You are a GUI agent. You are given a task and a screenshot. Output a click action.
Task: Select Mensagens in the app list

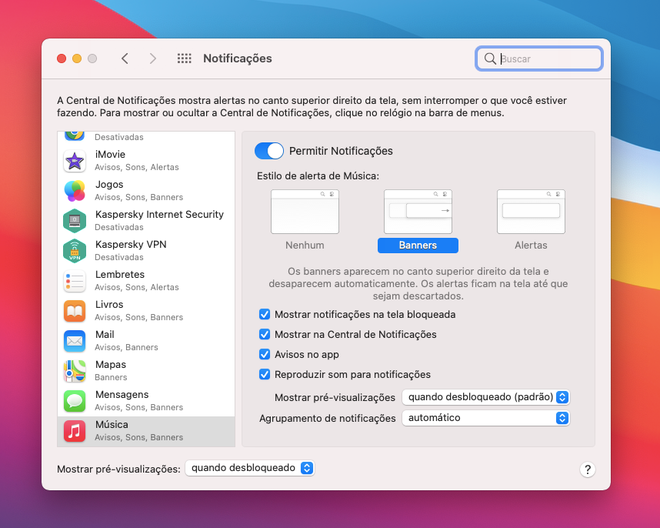pyautogui.click(x=146, y=401)
